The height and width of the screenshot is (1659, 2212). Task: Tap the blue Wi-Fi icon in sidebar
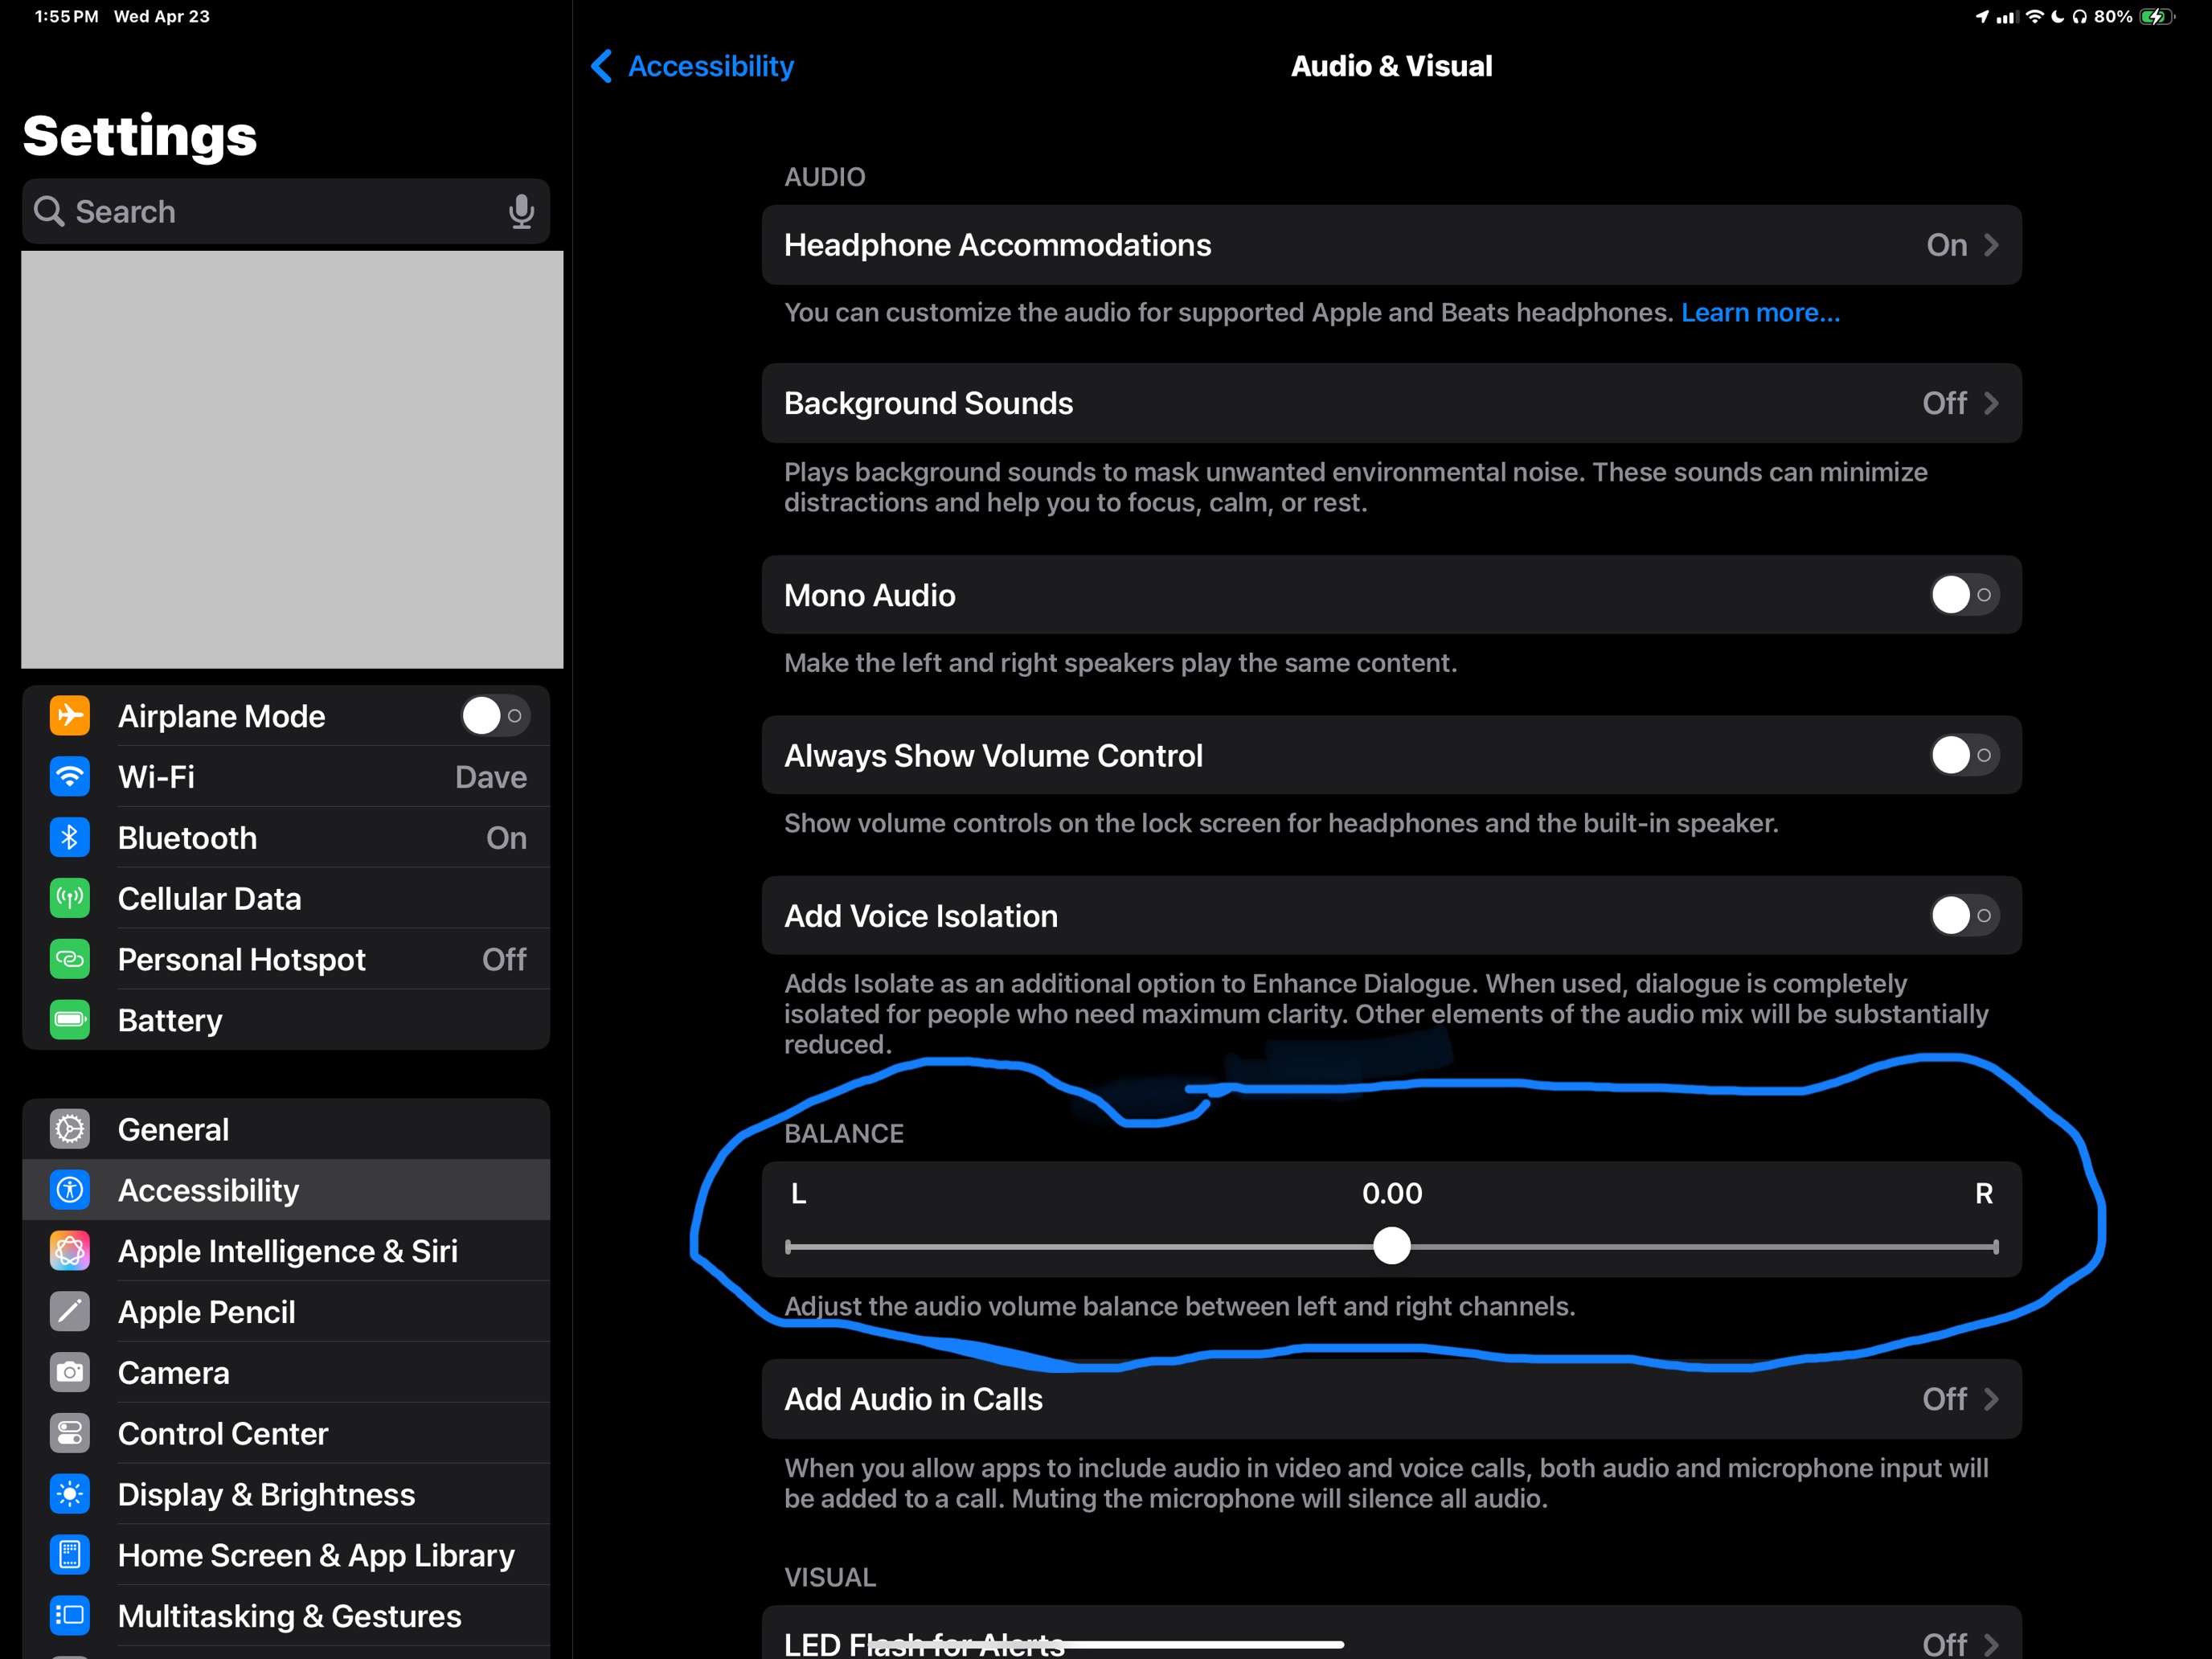(x=70, y=777)
